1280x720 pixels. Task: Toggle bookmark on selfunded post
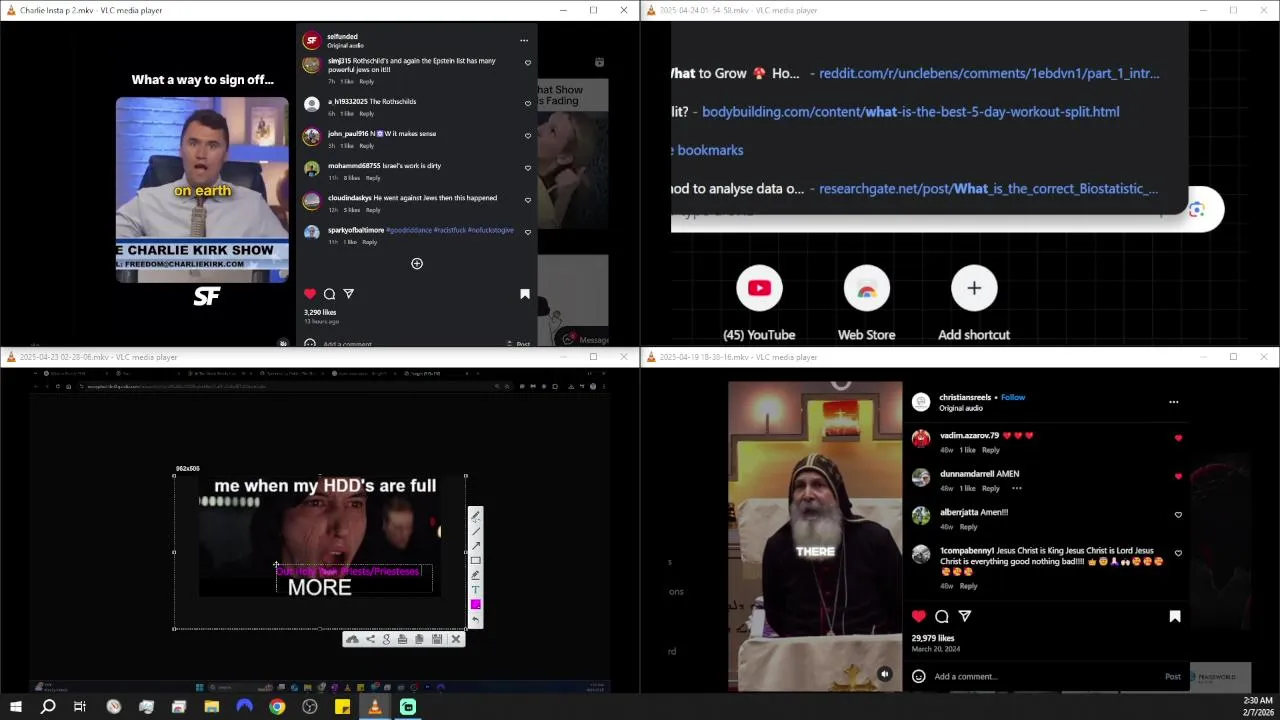pyautogui.click(x=525, y=294)
